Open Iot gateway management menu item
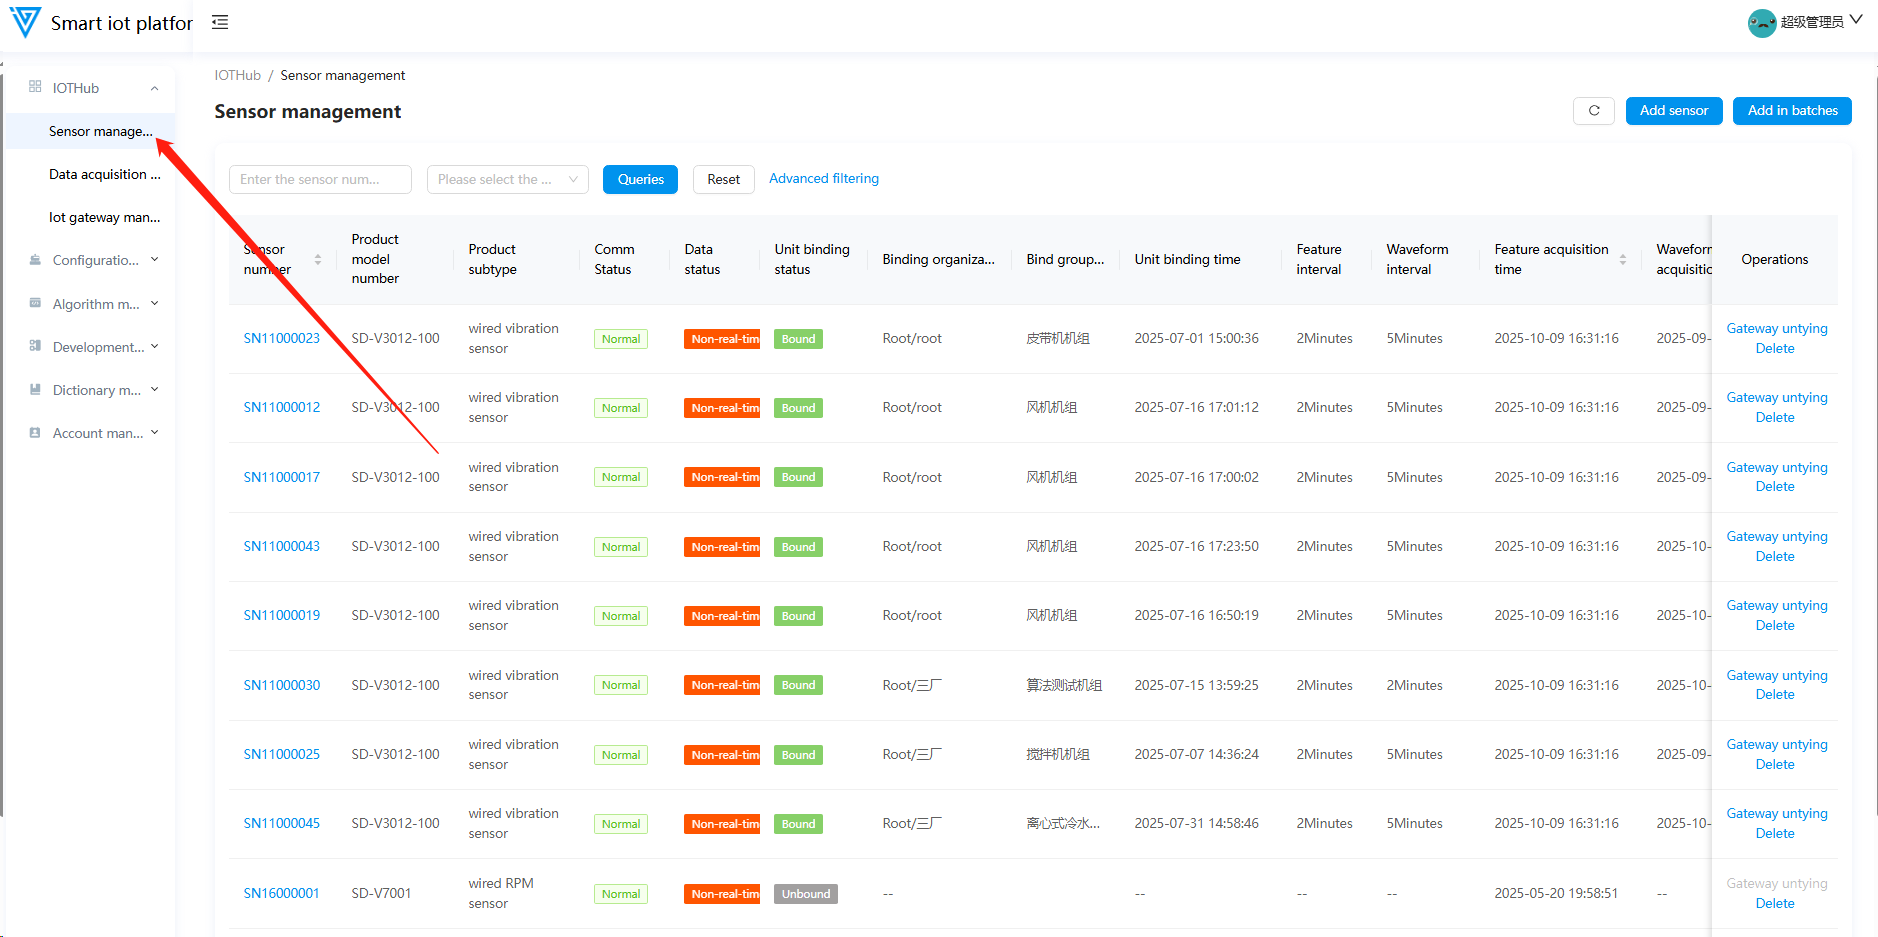This screenshot has width=1878, height=937. (104, 217)
